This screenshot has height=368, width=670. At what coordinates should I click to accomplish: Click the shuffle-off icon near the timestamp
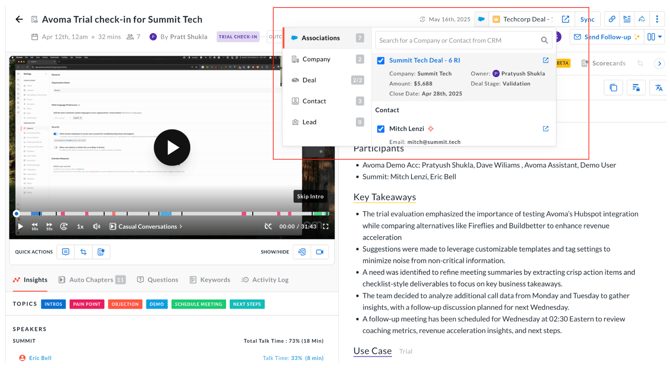click(268, 227)
